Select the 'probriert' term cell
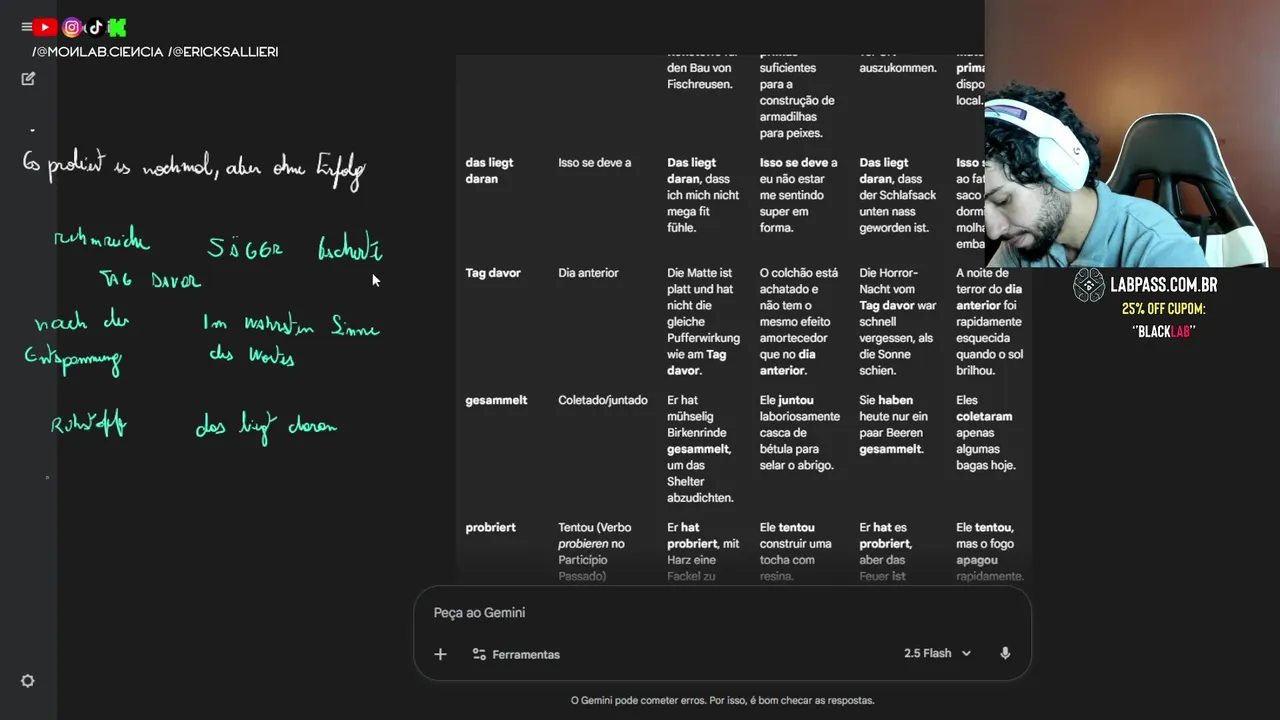The height and width of the screenshot is (720, 1280). pos(490,527)
